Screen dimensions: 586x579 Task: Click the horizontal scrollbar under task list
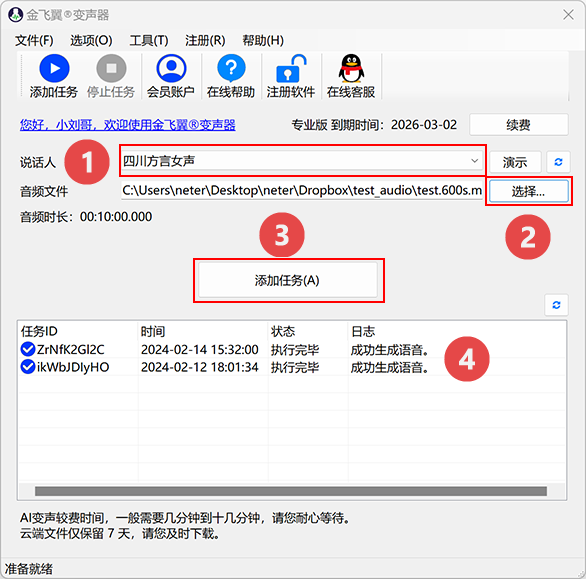(291, 491)
